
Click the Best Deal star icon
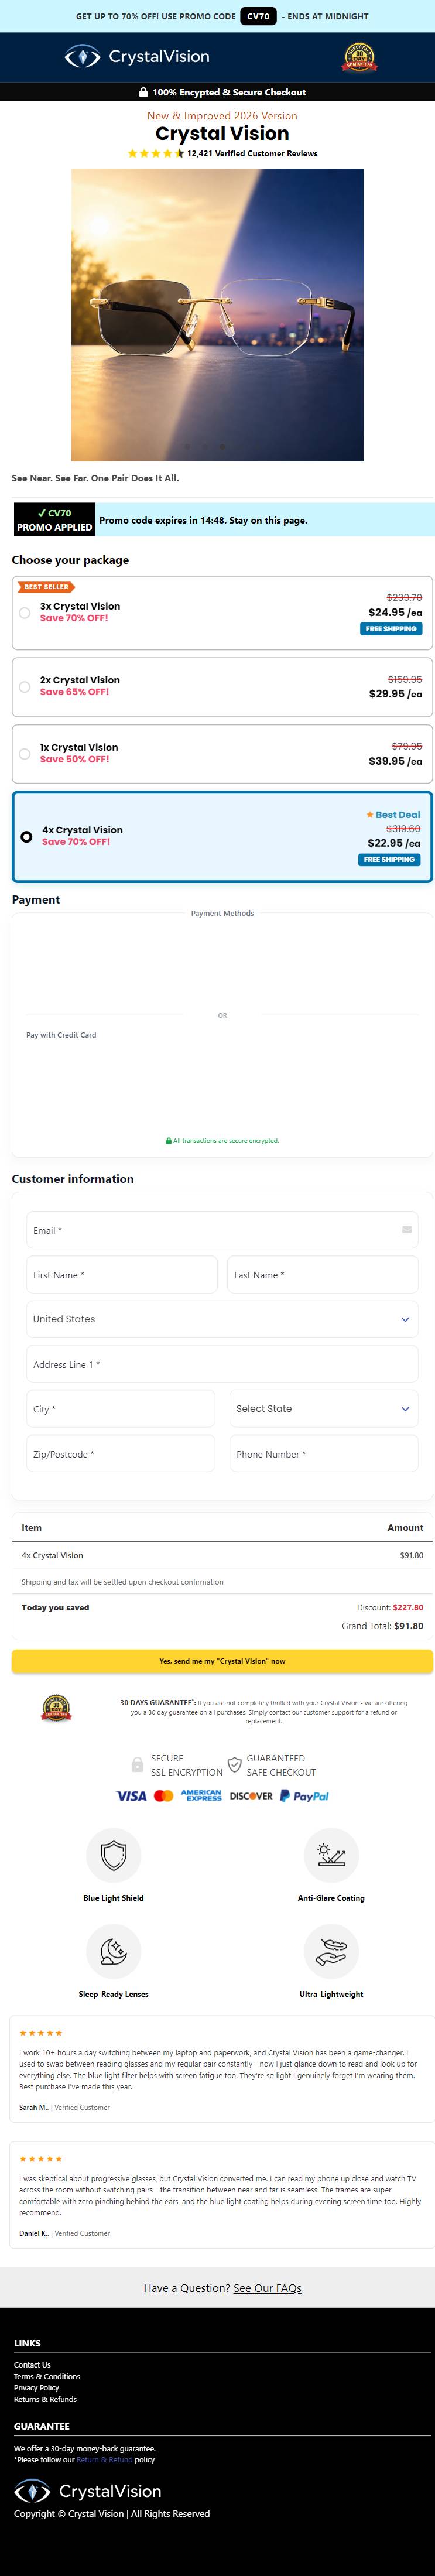click(370, 815)
